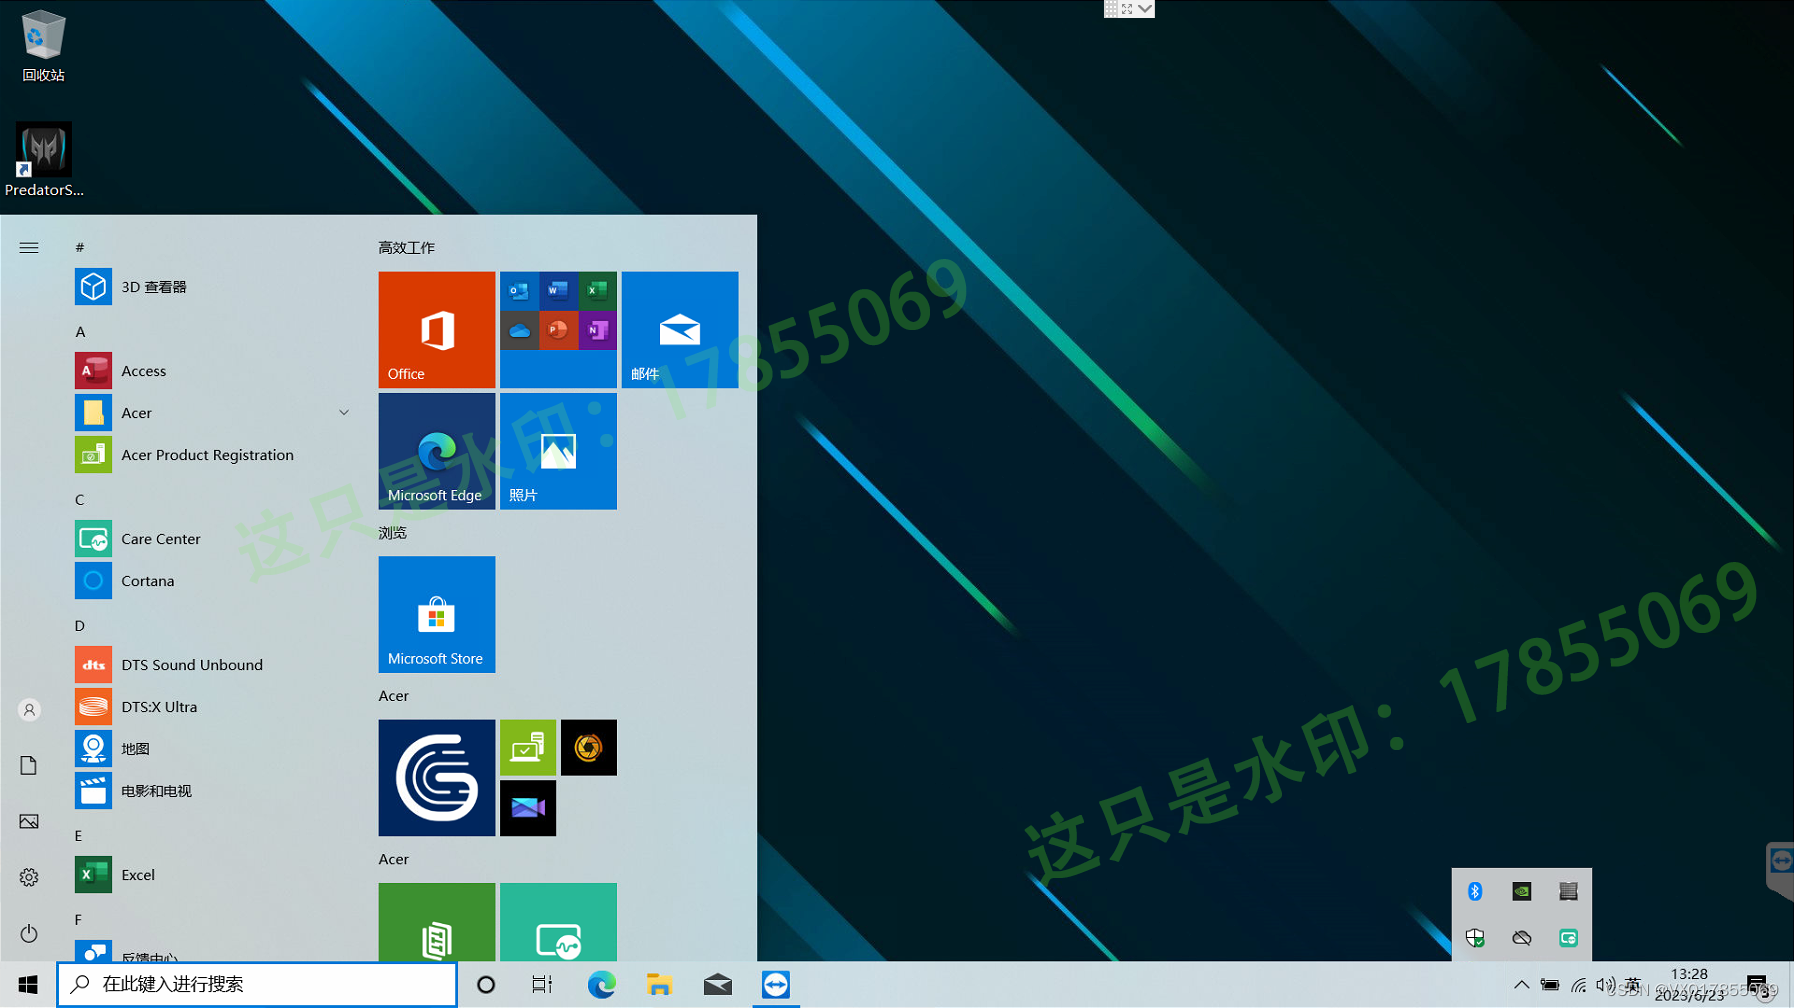The height and width of the screenshot is (1008, 1794).
Task: Click the letter D header in app list
Action: pos(80,626)
